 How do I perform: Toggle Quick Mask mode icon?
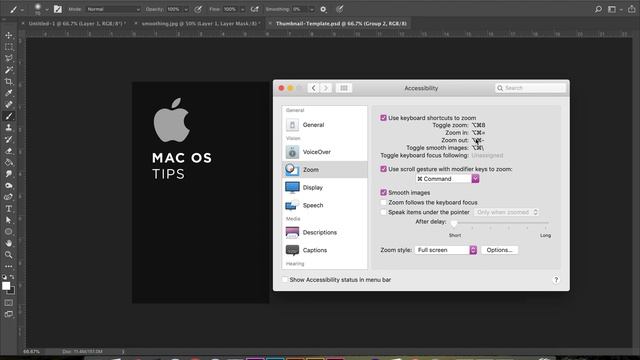pyautogui.click(x=9, y=303)
